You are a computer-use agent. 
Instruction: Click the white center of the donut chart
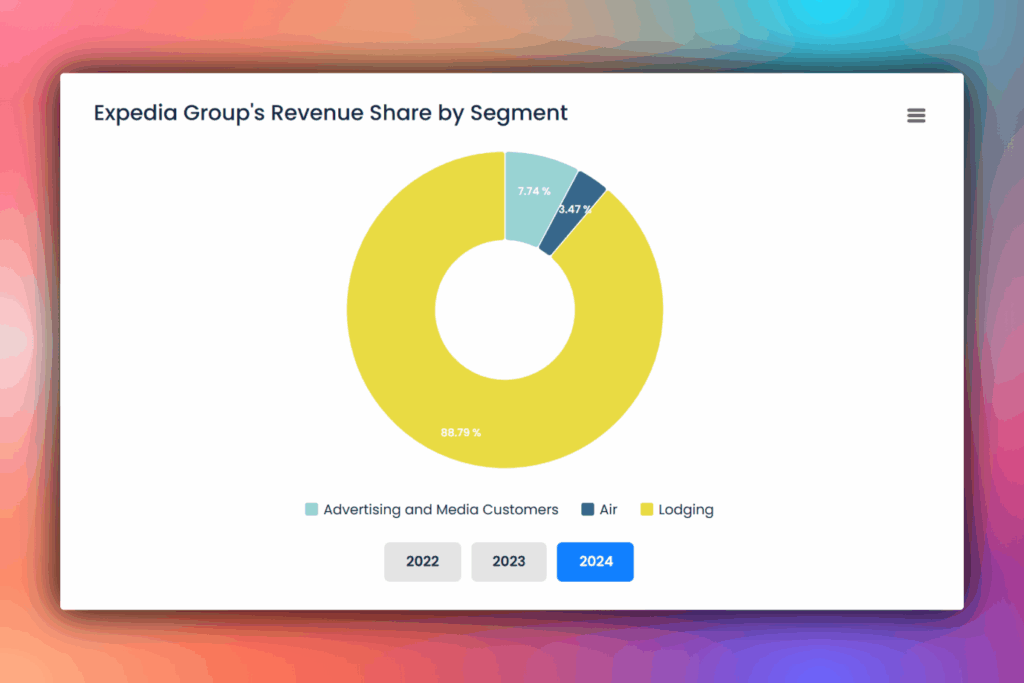[505, 310]
